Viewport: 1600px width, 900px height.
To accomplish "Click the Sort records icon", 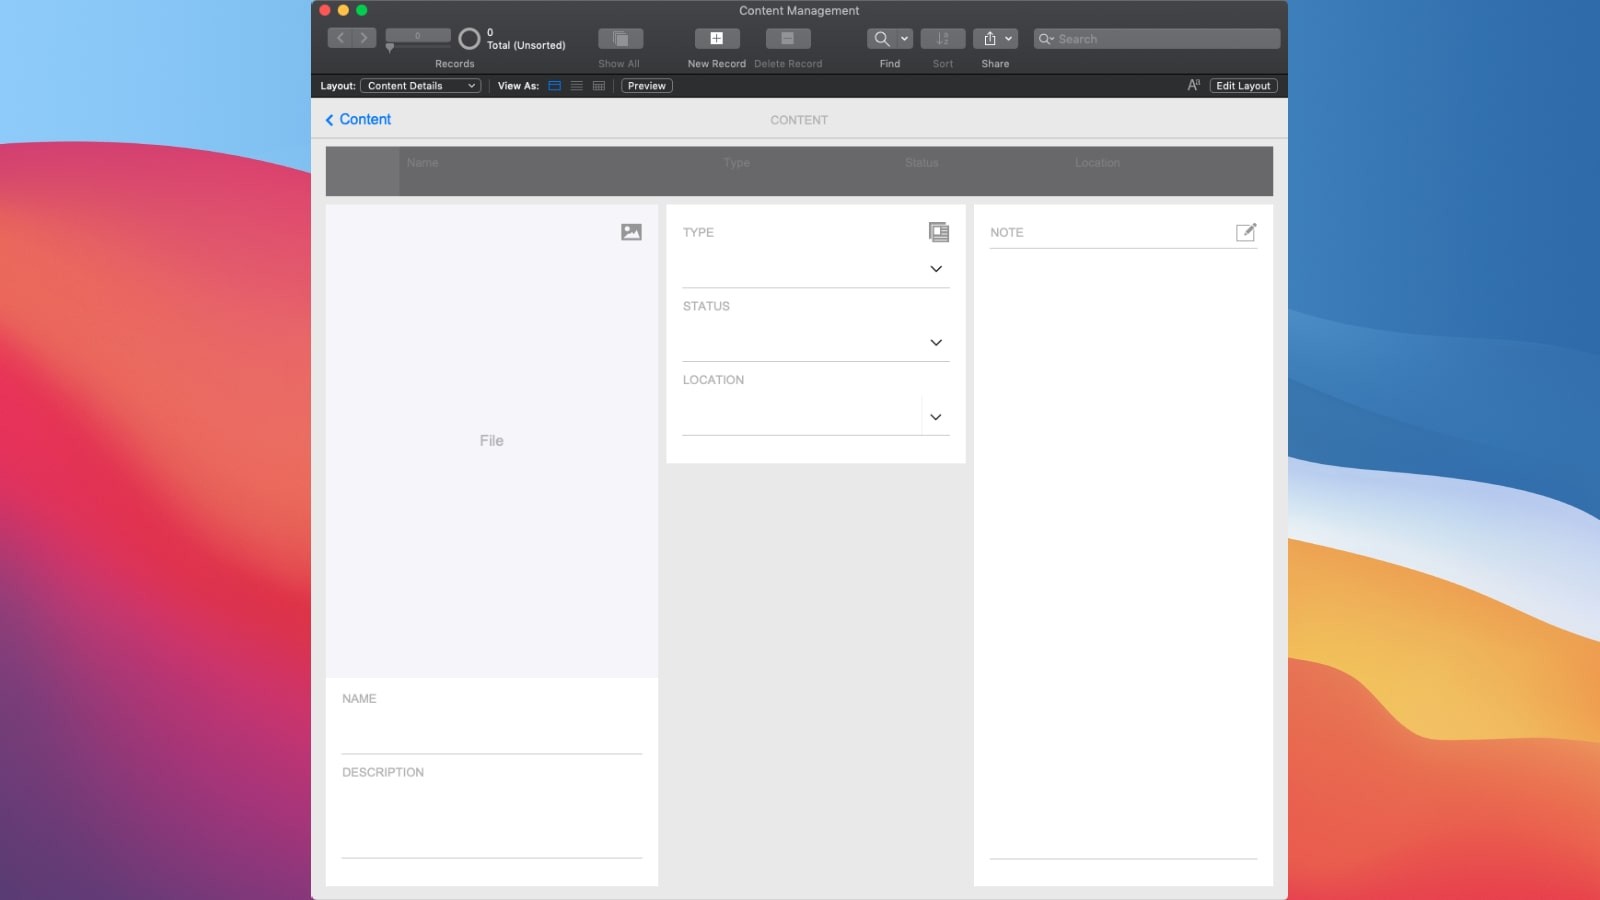I will [x=942, y=39].
